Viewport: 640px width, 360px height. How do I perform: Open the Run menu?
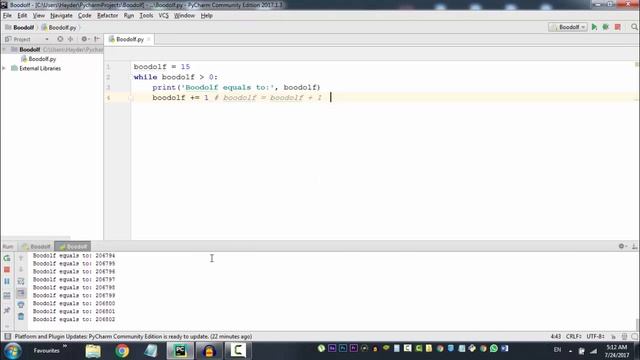(129, 16)
